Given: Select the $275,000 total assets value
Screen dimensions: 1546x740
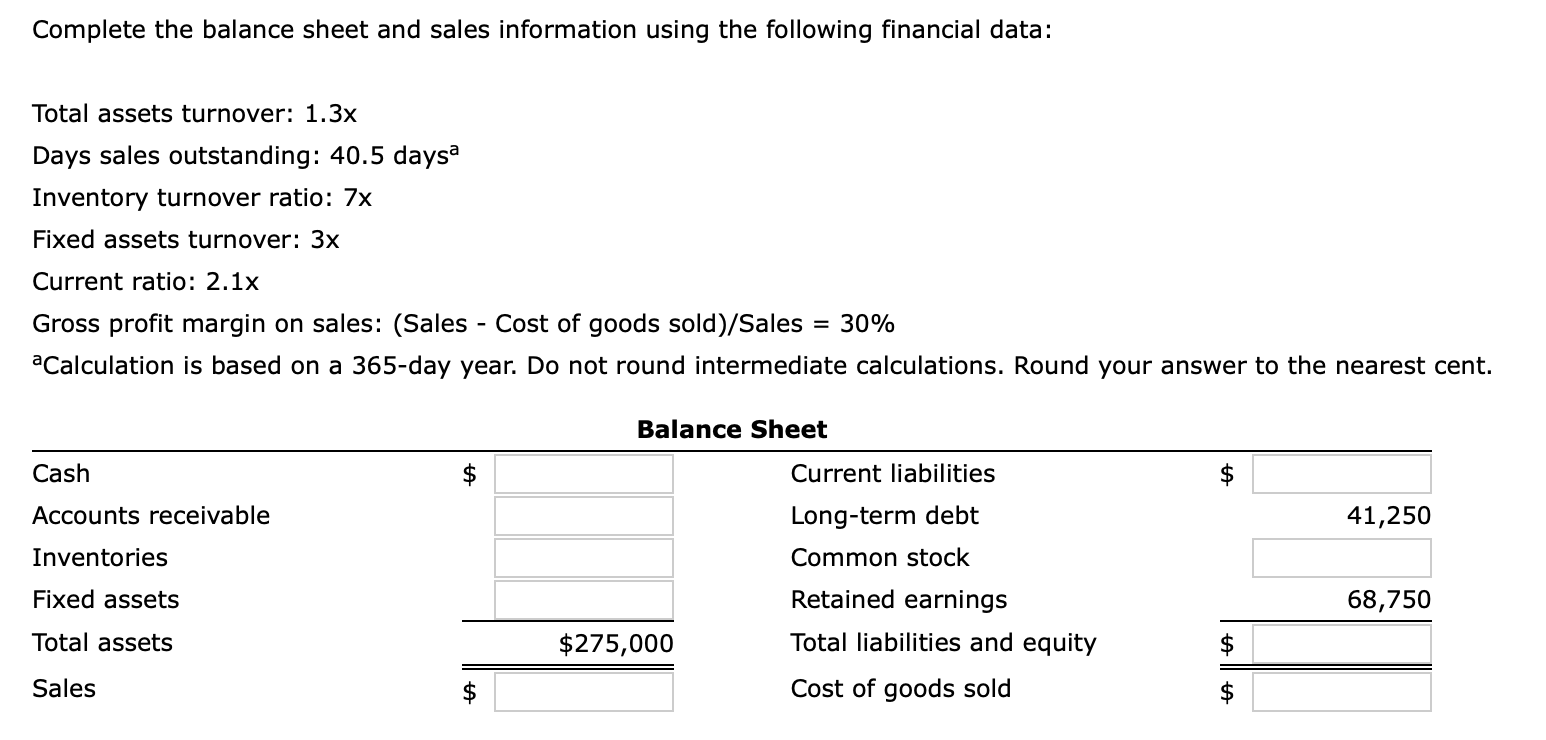Looking at the screenshot, I should [614, 644].
